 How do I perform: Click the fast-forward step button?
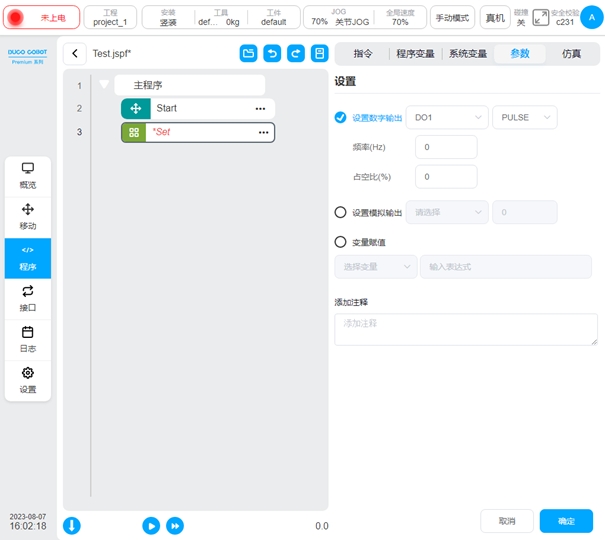tap(174, 525)
